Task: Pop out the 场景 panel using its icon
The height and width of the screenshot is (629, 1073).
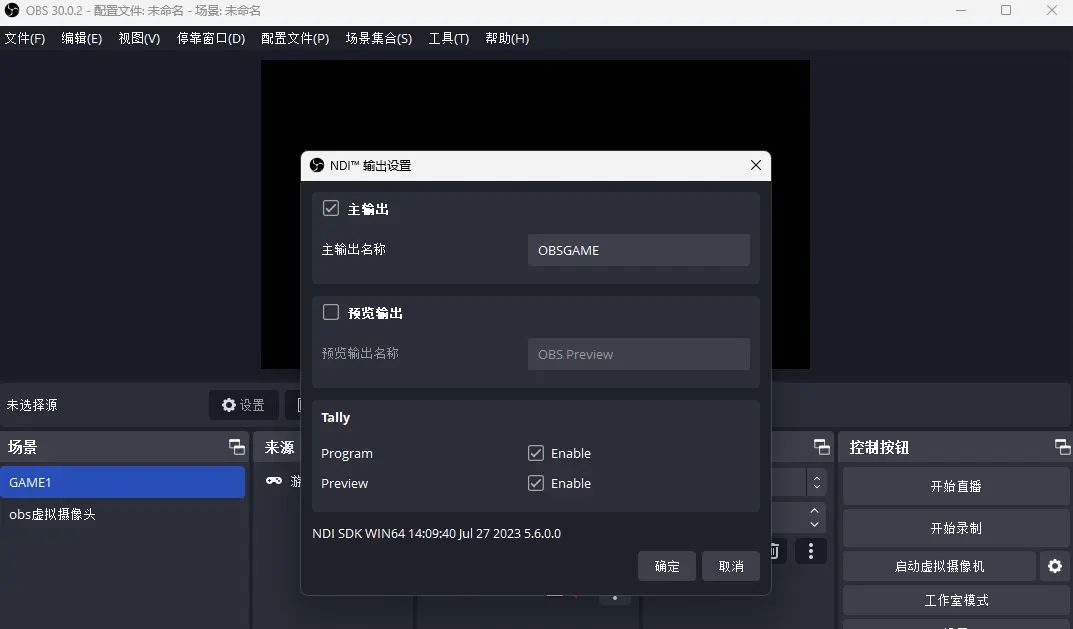Action: (x=236, y=447)
